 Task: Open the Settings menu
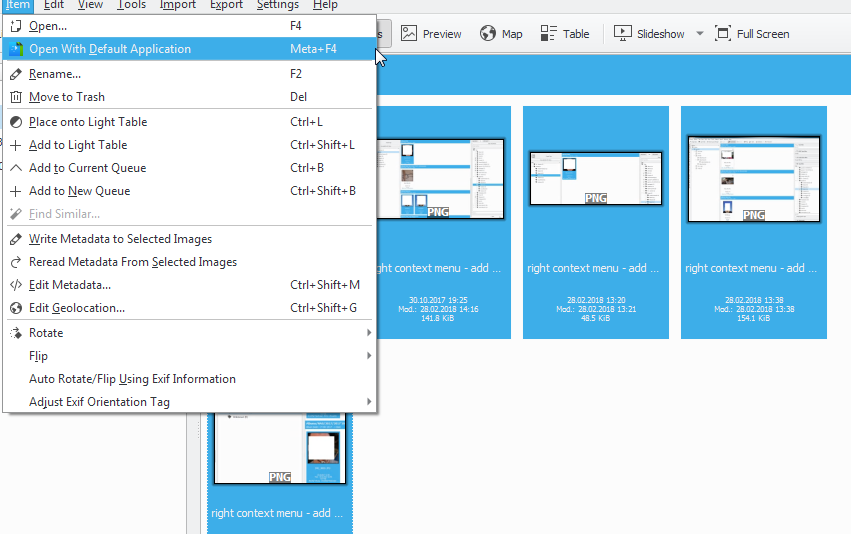(x=277, y=5)
